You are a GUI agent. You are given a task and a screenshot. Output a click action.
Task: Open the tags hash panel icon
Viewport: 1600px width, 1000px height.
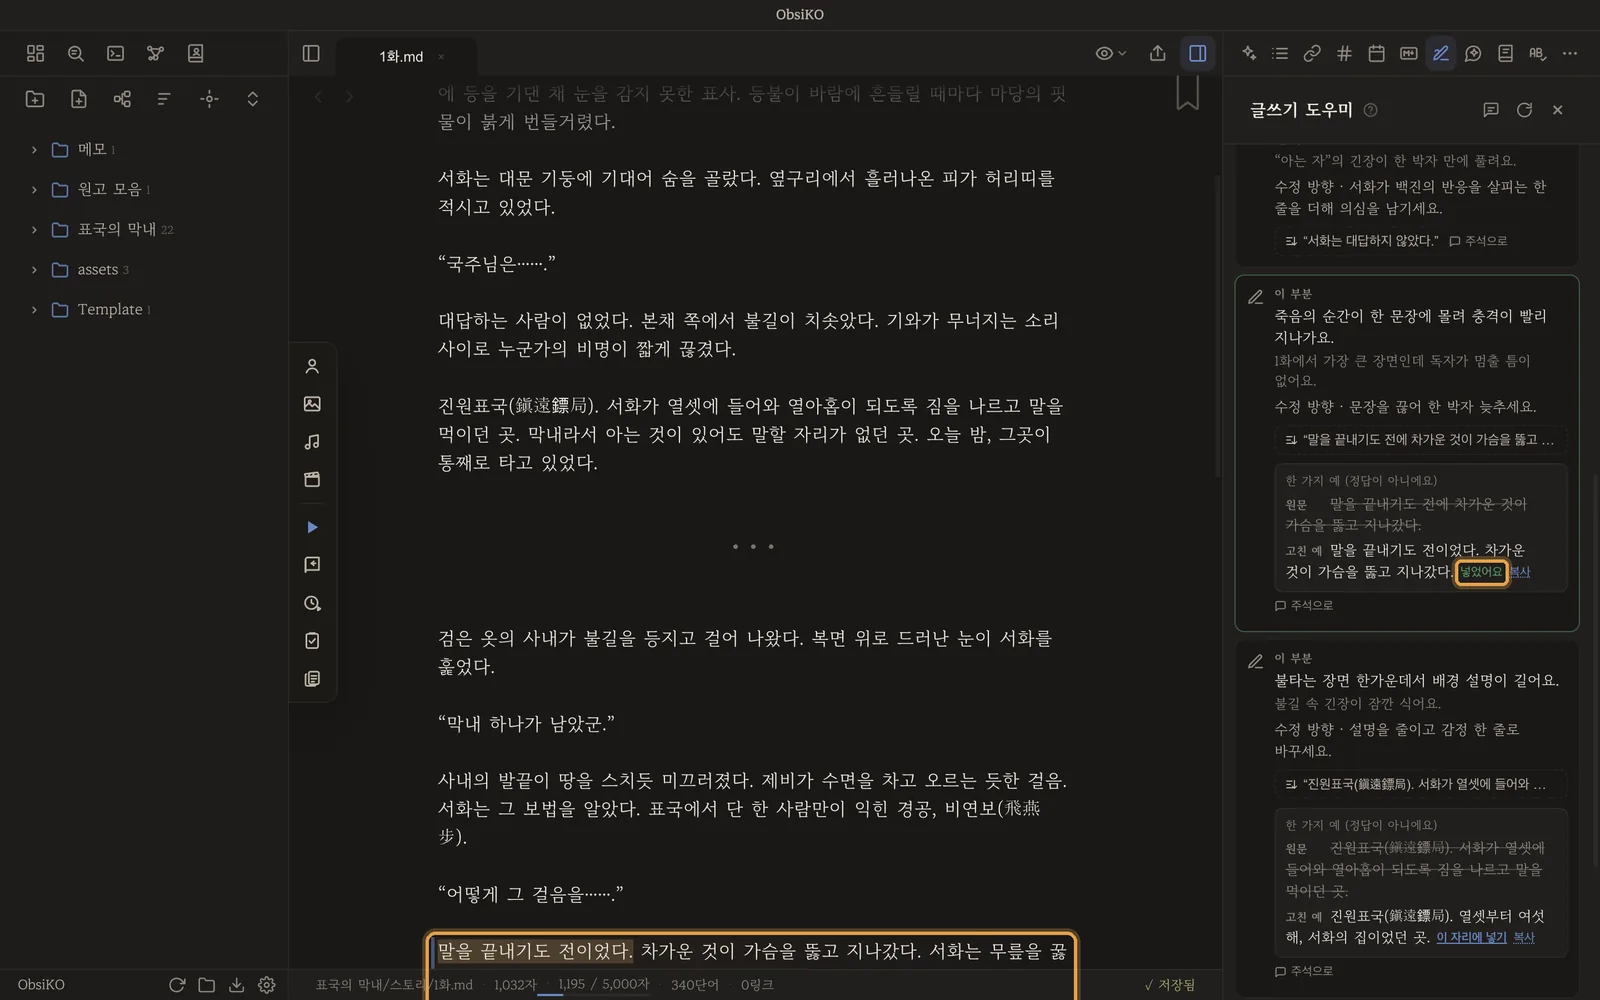1344,53
